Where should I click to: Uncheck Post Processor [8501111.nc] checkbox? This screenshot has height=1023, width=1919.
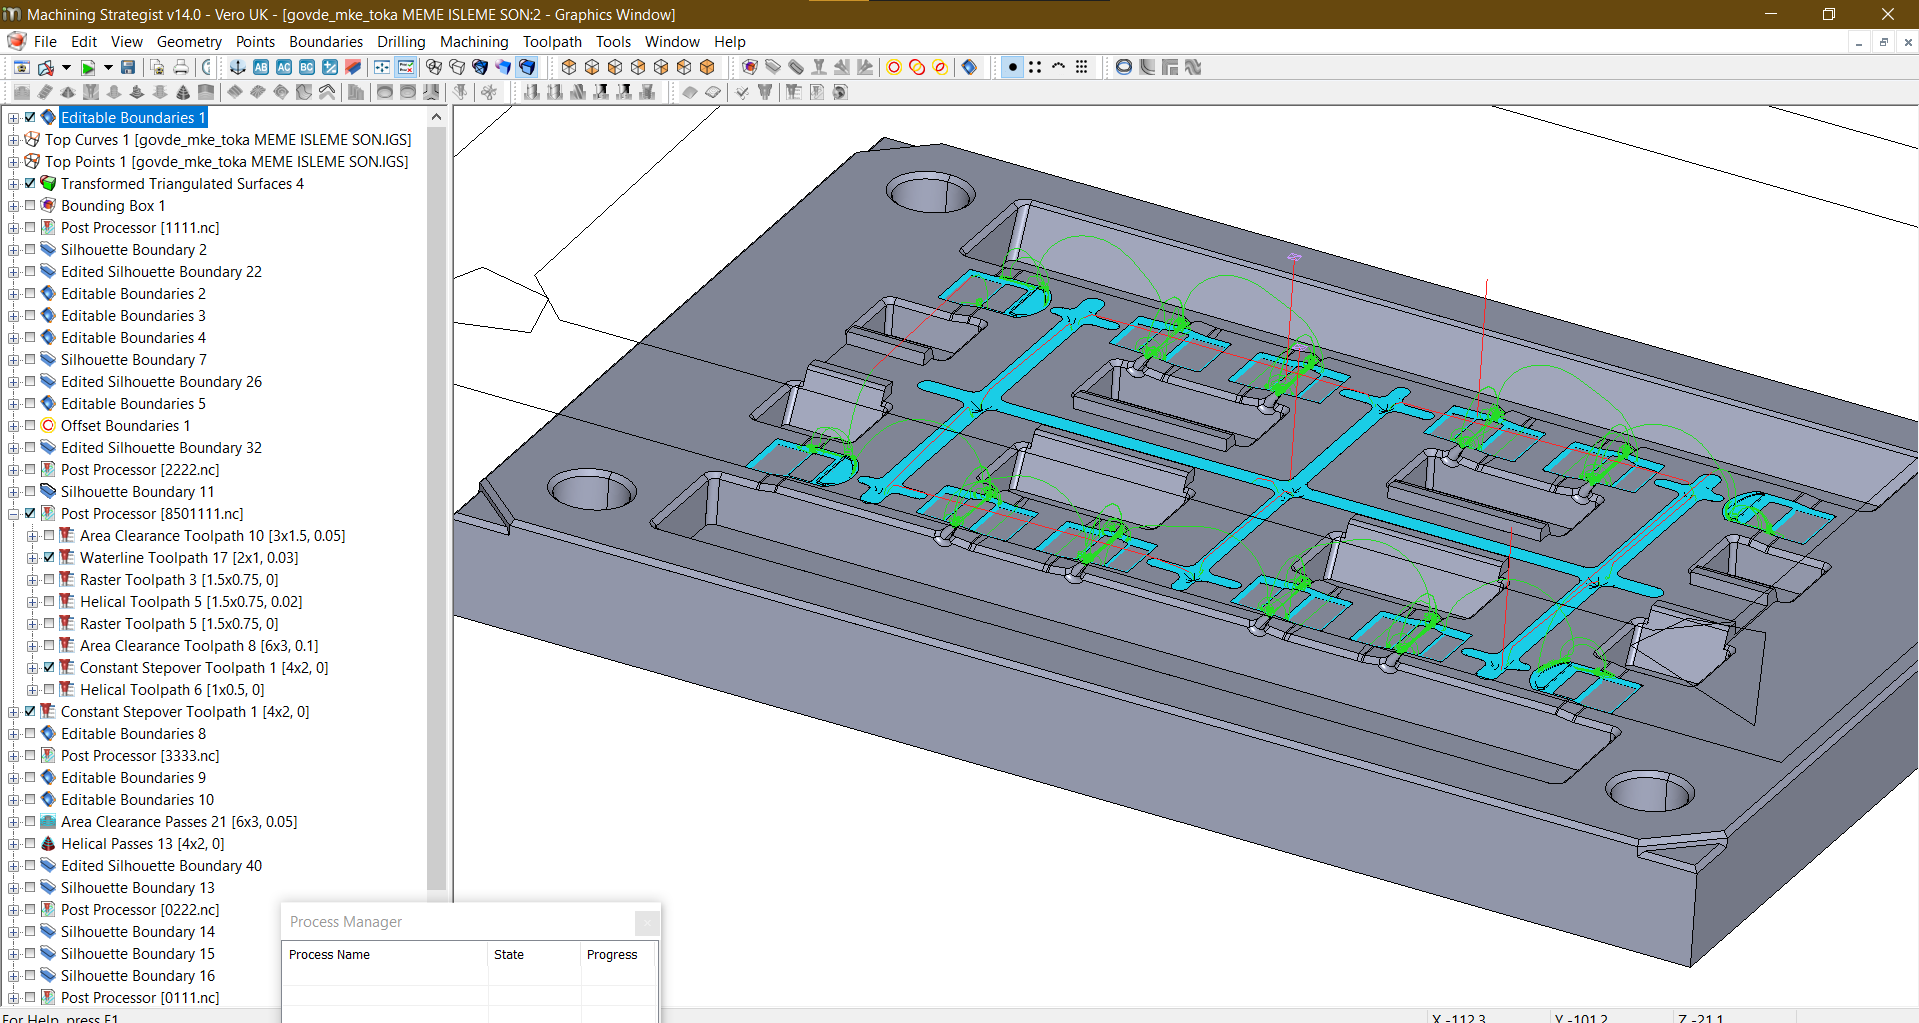coord(30,513)
